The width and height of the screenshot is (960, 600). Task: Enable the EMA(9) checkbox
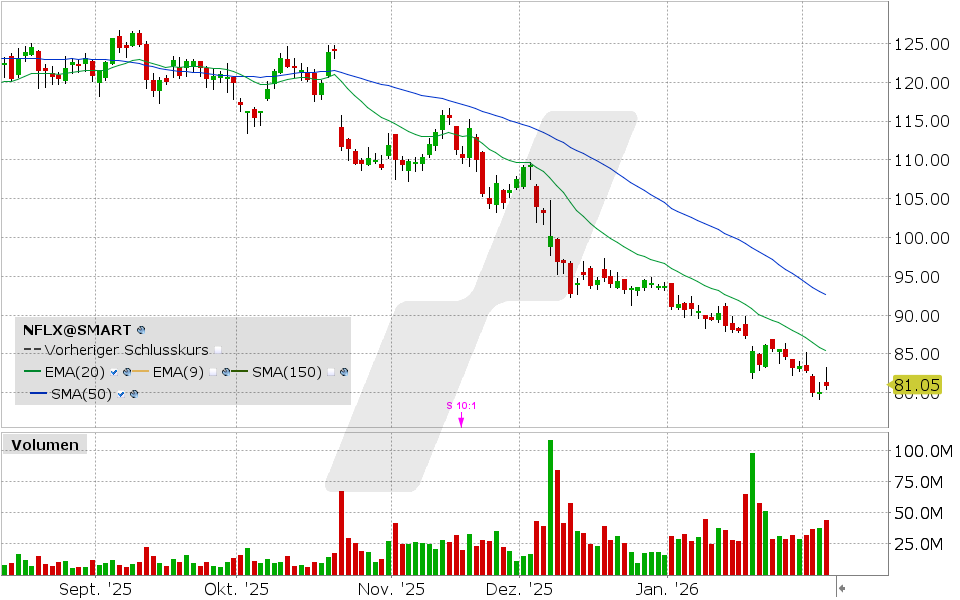pos(214,372)
